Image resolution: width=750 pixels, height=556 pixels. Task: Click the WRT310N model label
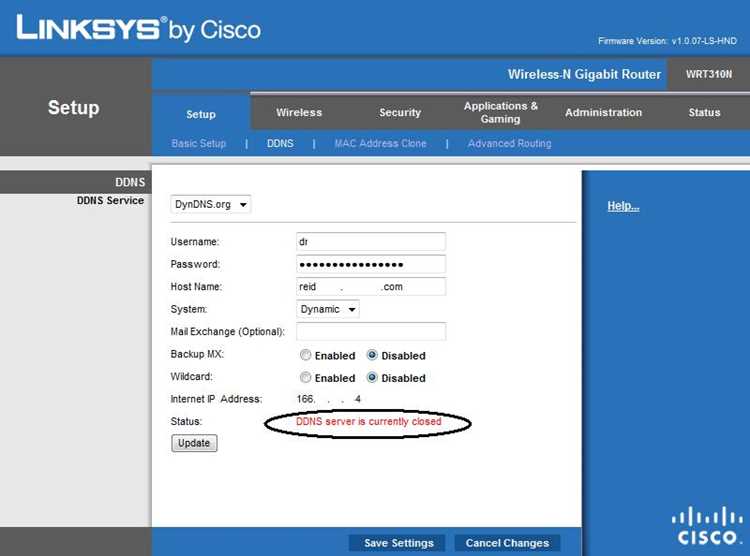tap(709, 74)
